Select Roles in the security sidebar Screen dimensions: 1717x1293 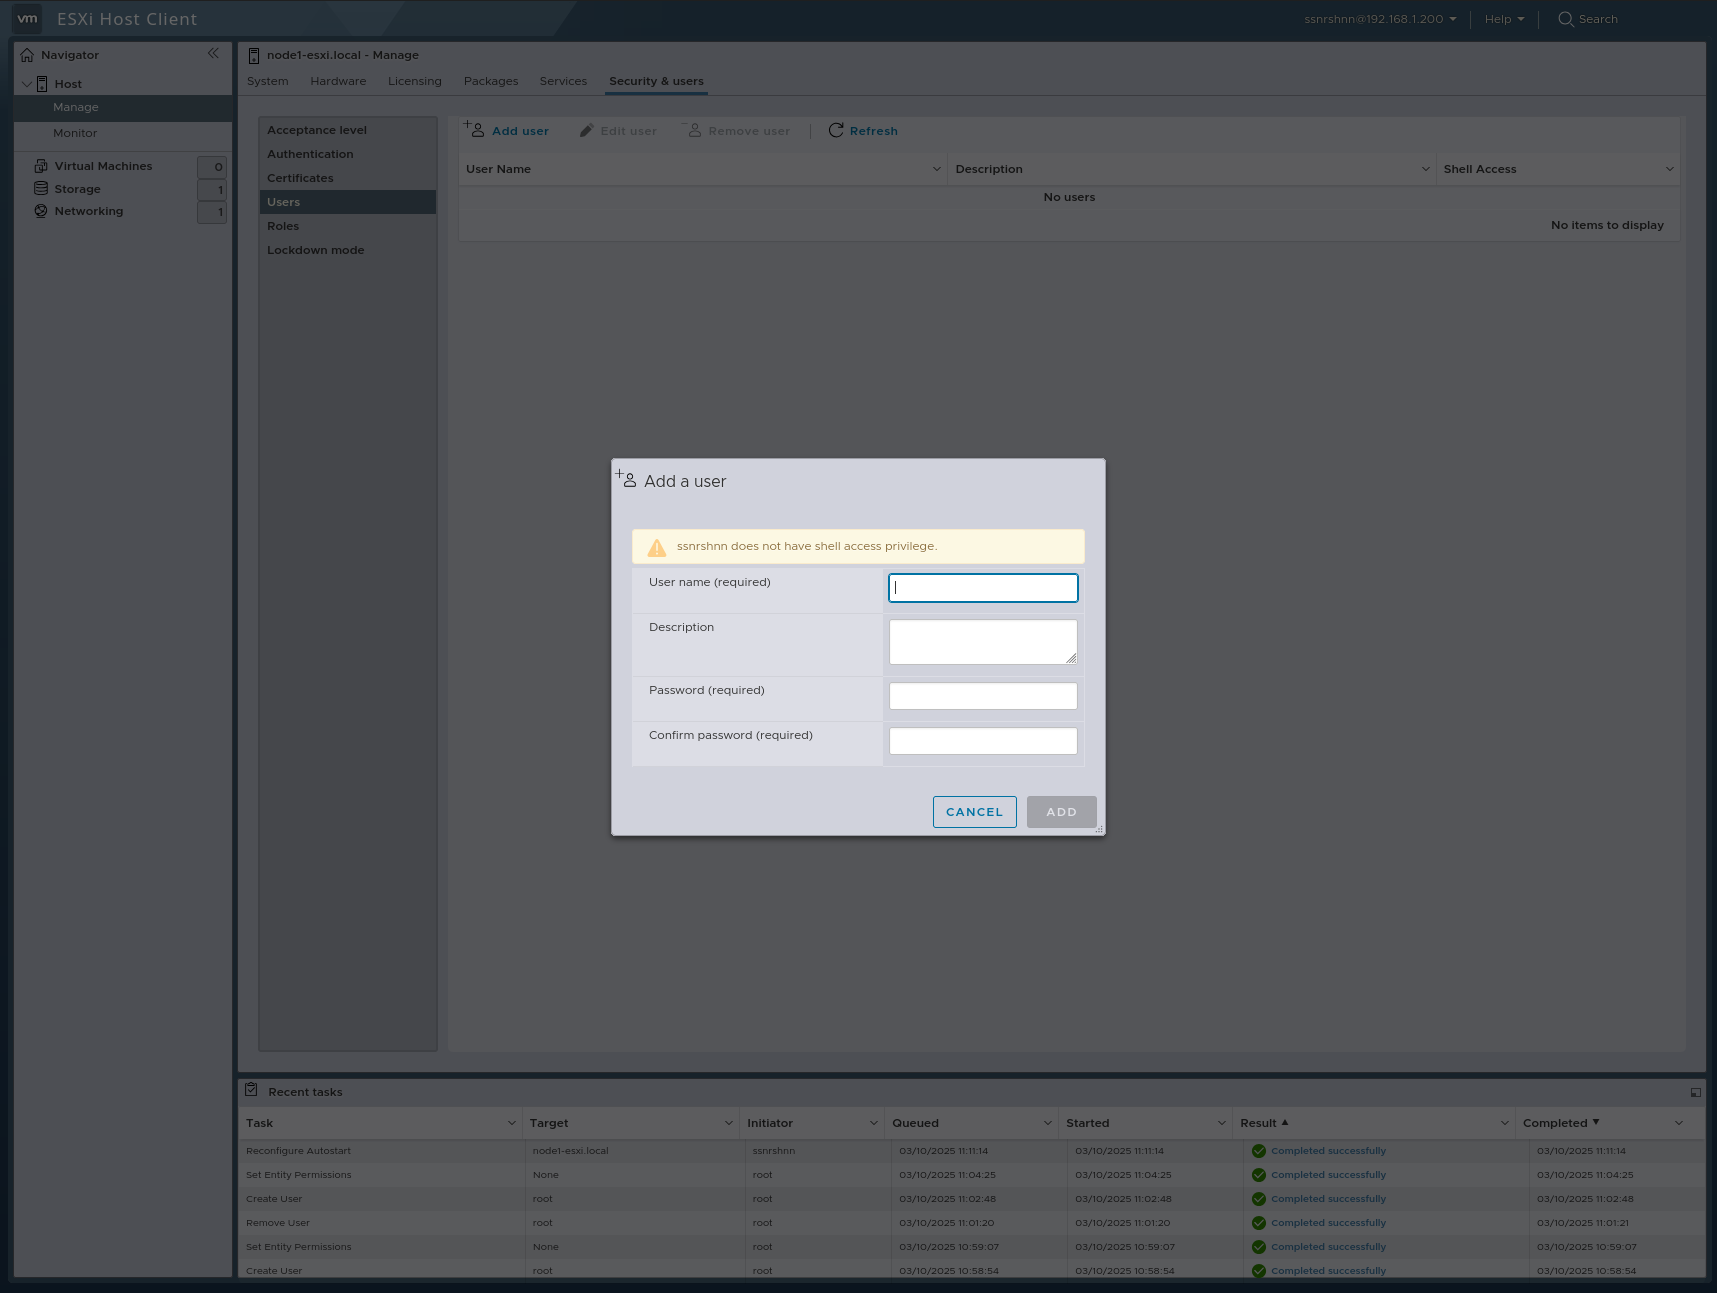coord(283,225)
